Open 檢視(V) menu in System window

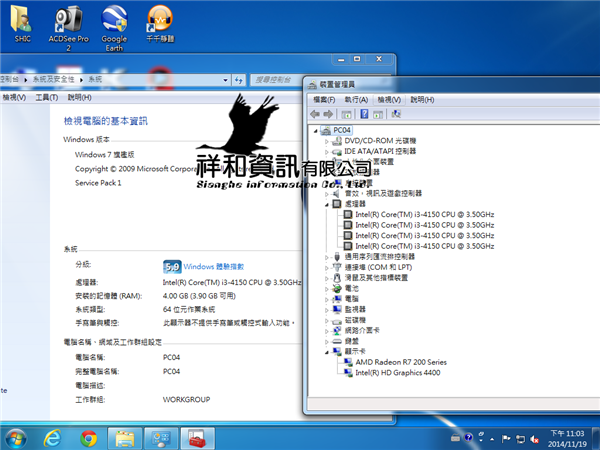click(14, 98)
